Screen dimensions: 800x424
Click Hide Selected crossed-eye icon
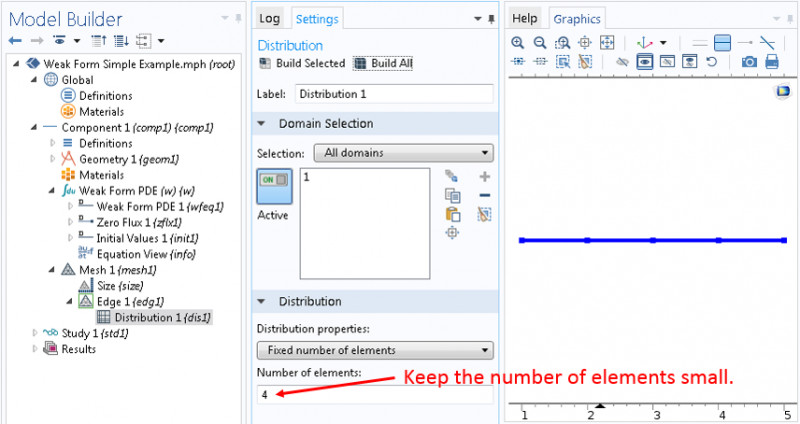(622, 62)
